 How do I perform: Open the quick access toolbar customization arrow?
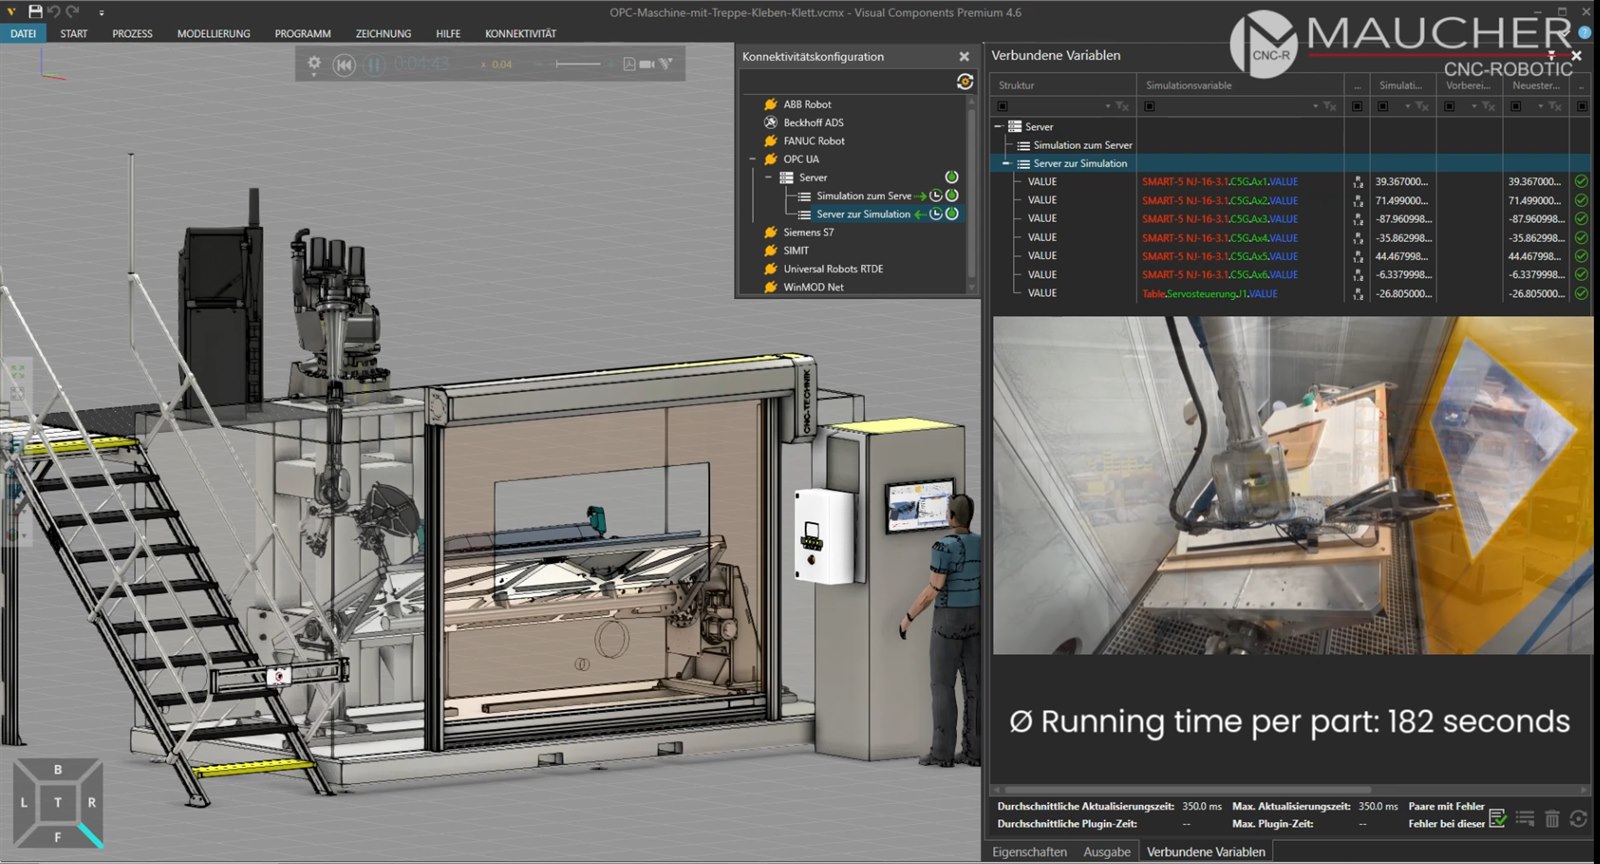[x=101, y=13]
